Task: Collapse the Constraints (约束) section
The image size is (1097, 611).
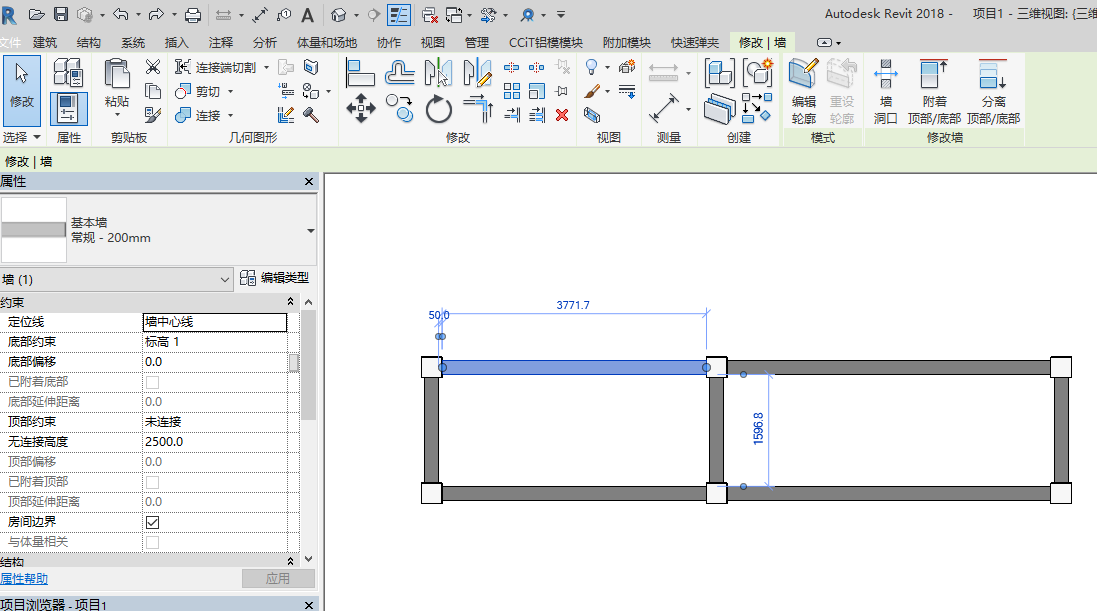Action: click(290, 301)
